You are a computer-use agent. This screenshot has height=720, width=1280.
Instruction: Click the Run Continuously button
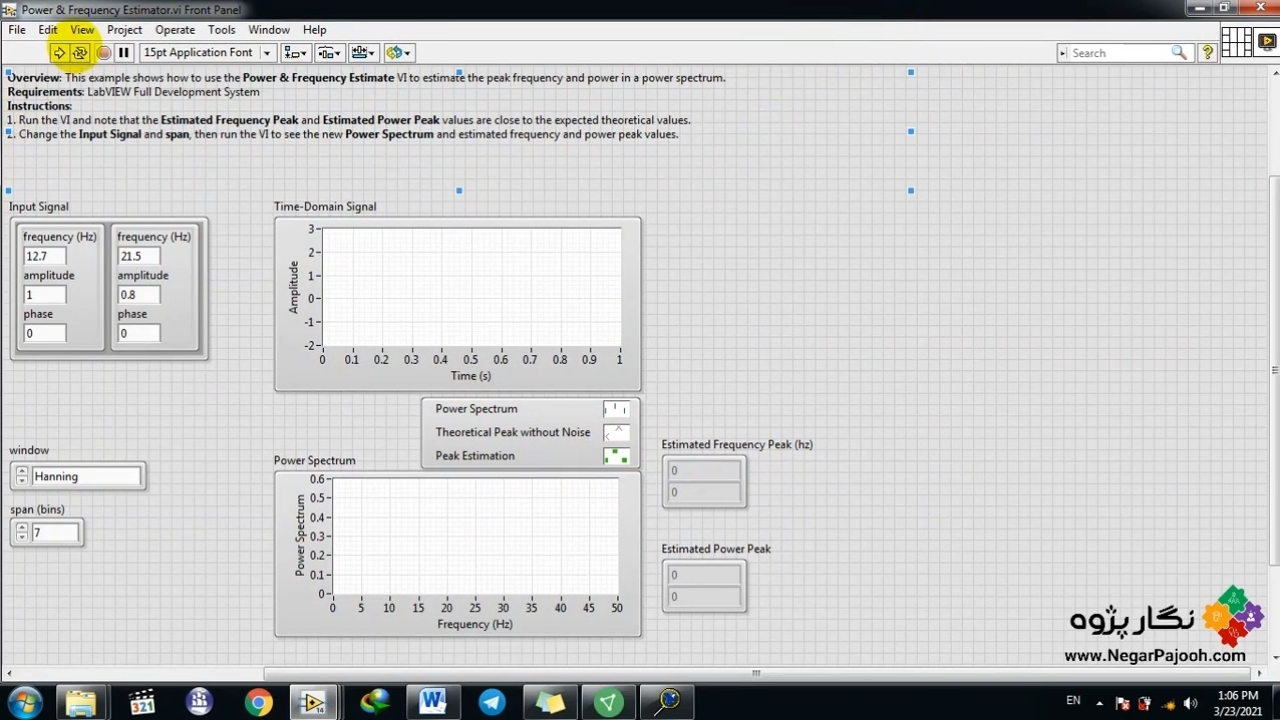[x=80, y=53]
